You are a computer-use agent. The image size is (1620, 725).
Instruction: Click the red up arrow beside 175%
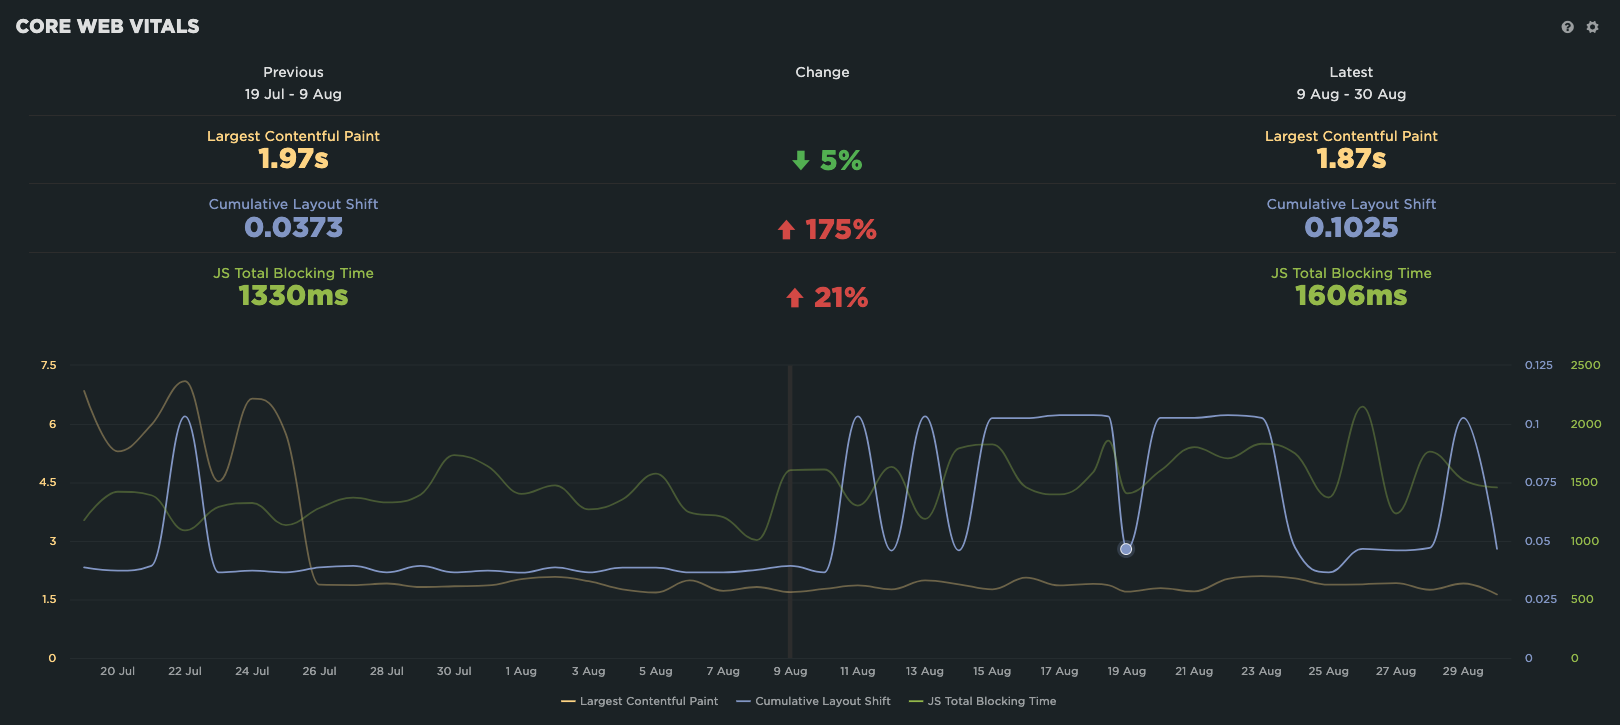tap(786, 230)
